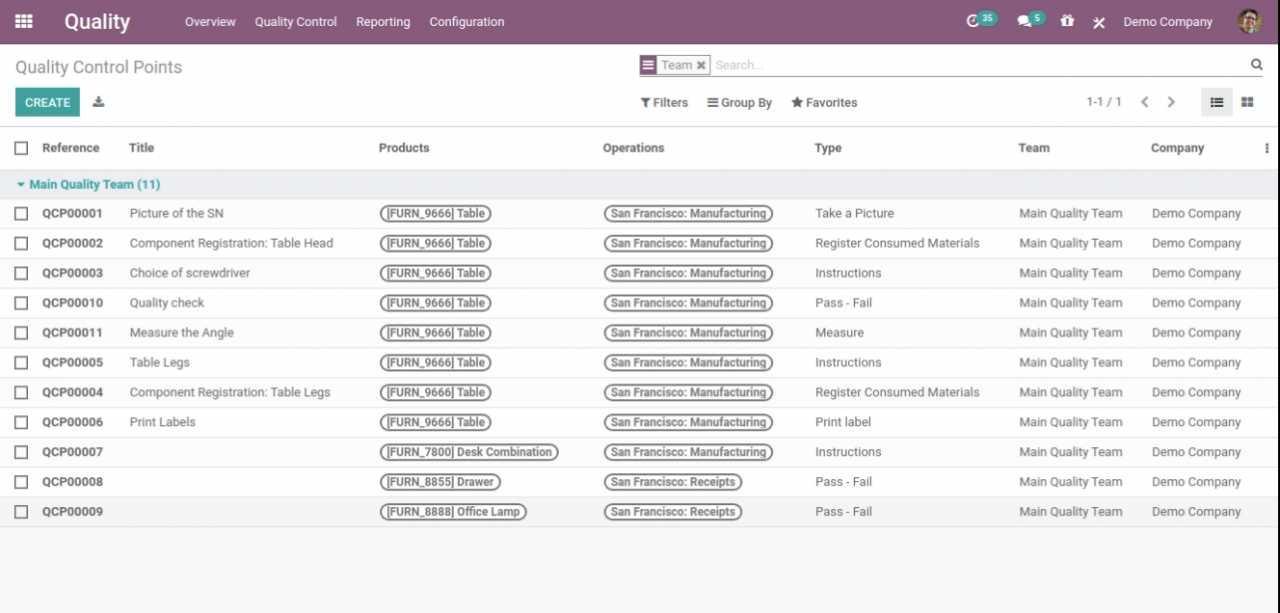The height and width of the screenshot is (613, 1280).
Task: Switch to Kanban view
Action: pos(1248,101)
